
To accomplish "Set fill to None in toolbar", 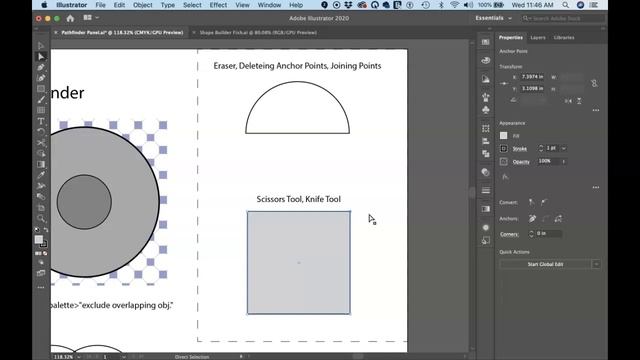I will coord(45,253).
